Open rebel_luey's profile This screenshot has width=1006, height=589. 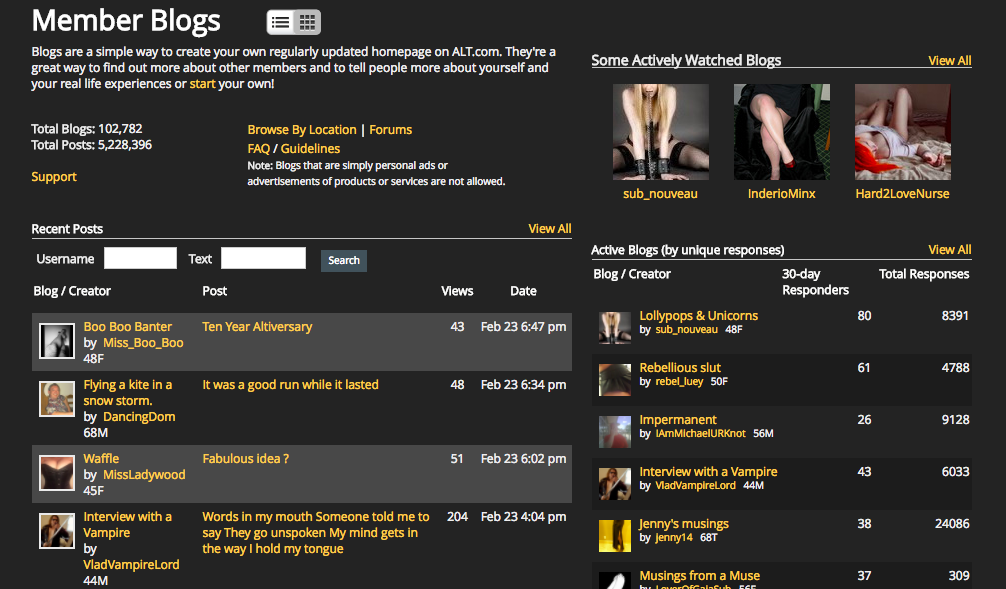pos(679,382)
